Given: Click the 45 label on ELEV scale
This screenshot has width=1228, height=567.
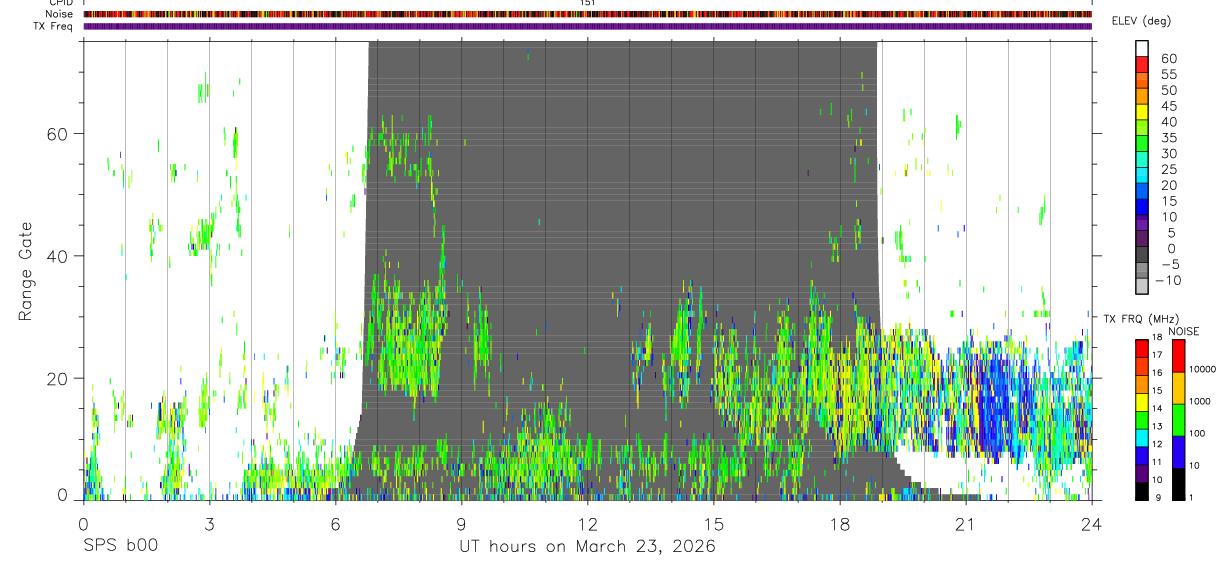Looking at the screenshot, I should [1168, 106].
